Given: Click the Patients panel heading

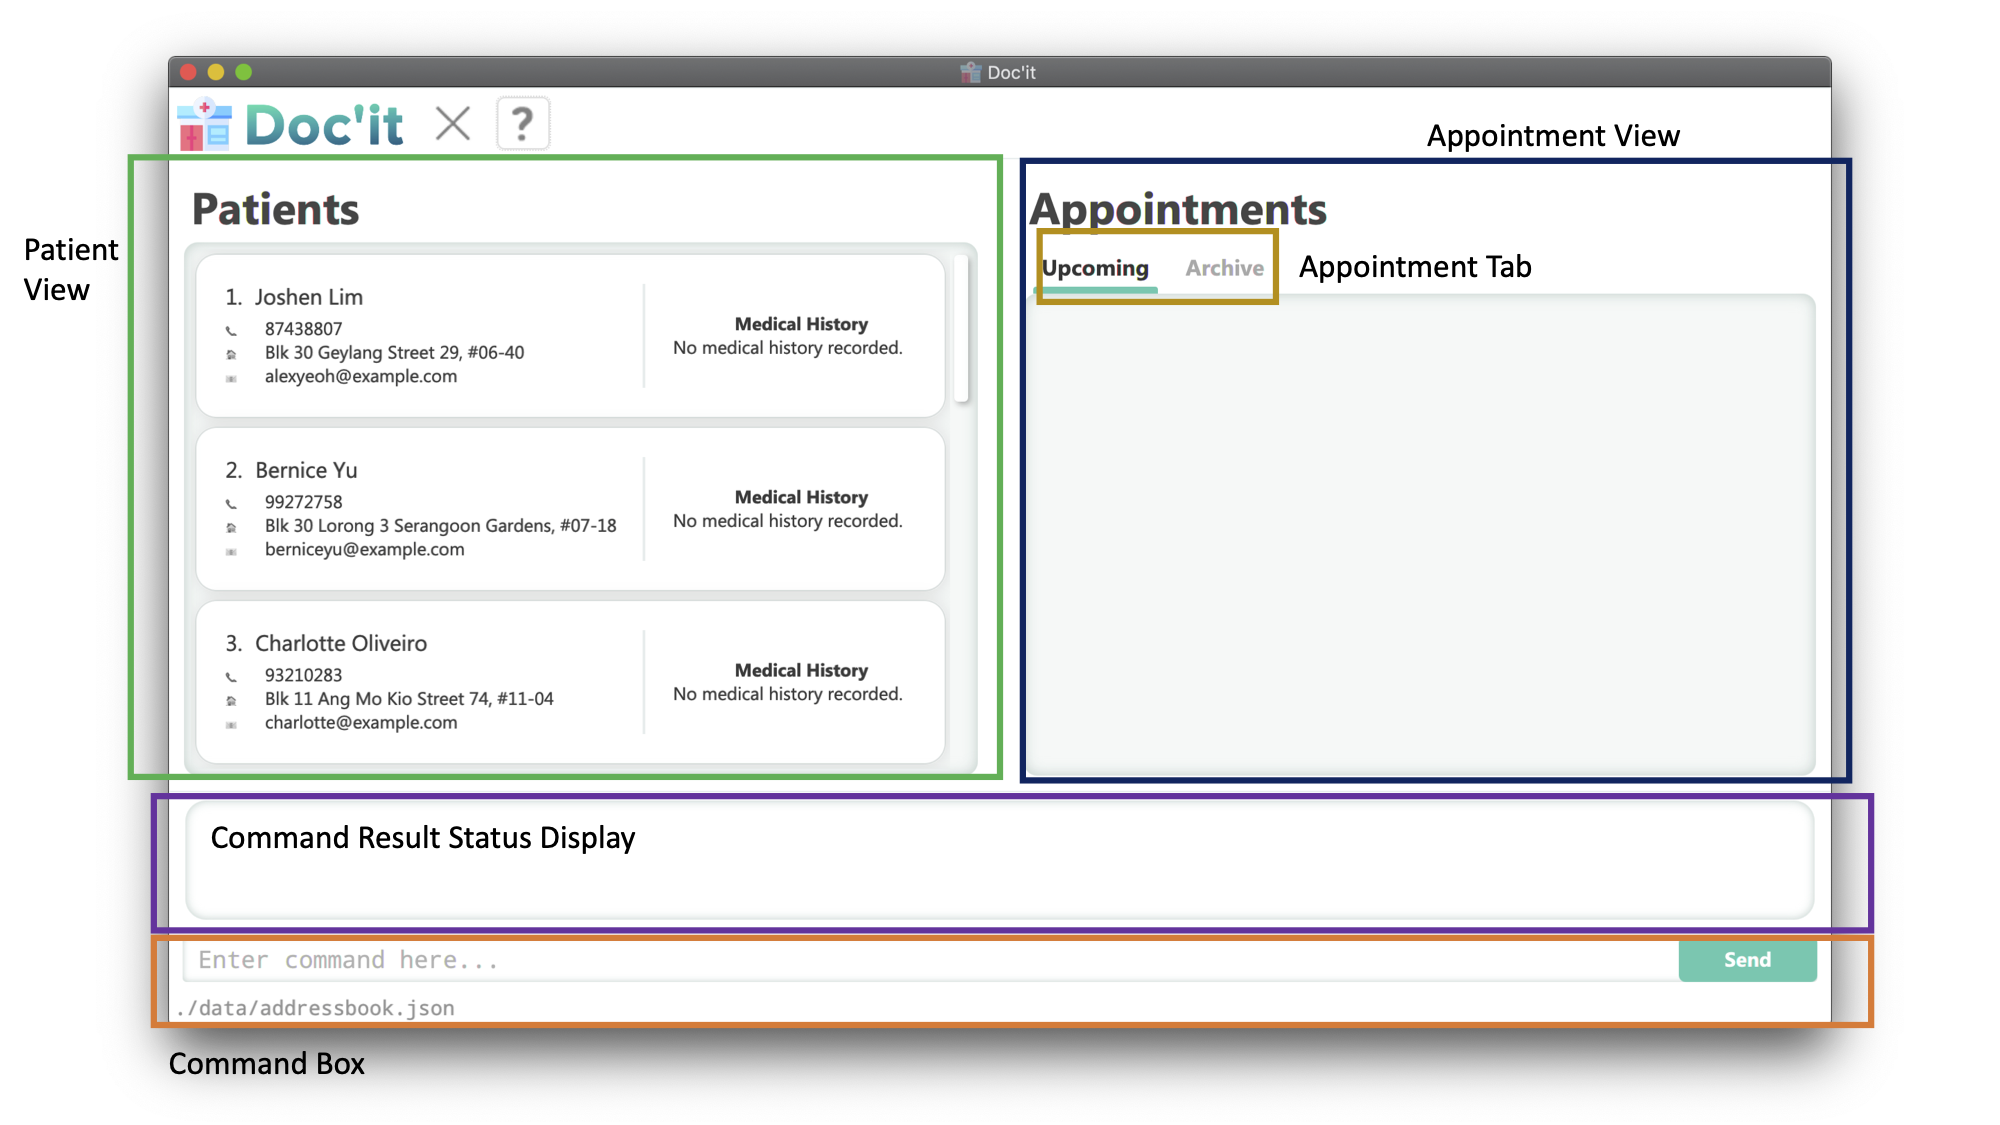Looking at the screenshot, I should 275,209.
